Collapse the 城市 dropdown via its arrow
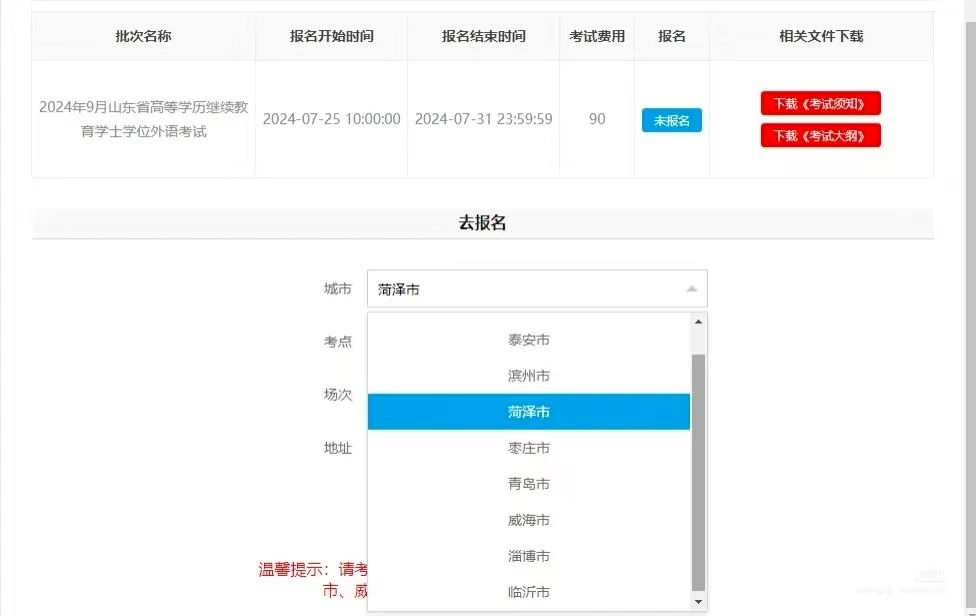 (x=692, y=289)
